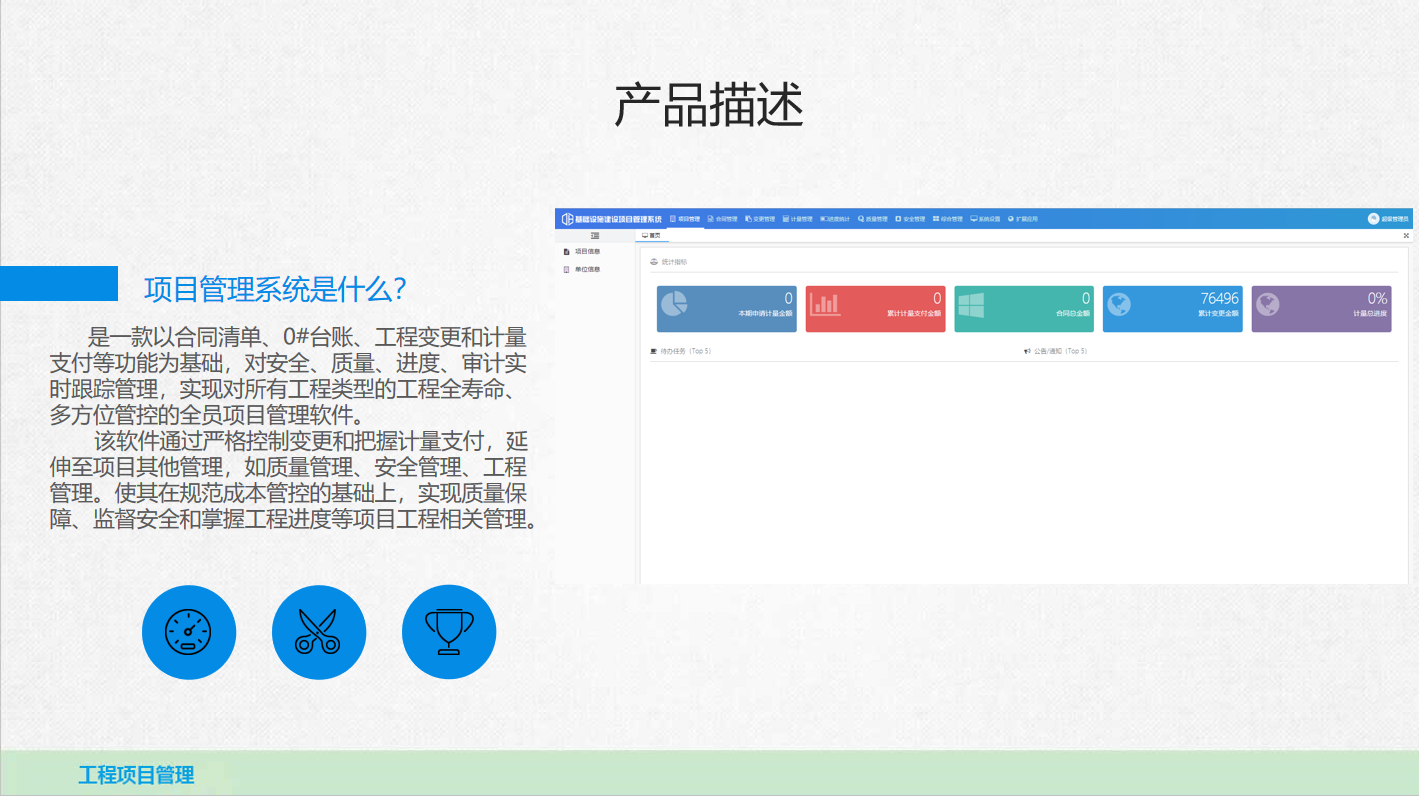Screen dimensions: 1419x796
Task: Open the 质量管理 menu
Action: [x=872, y=219]
